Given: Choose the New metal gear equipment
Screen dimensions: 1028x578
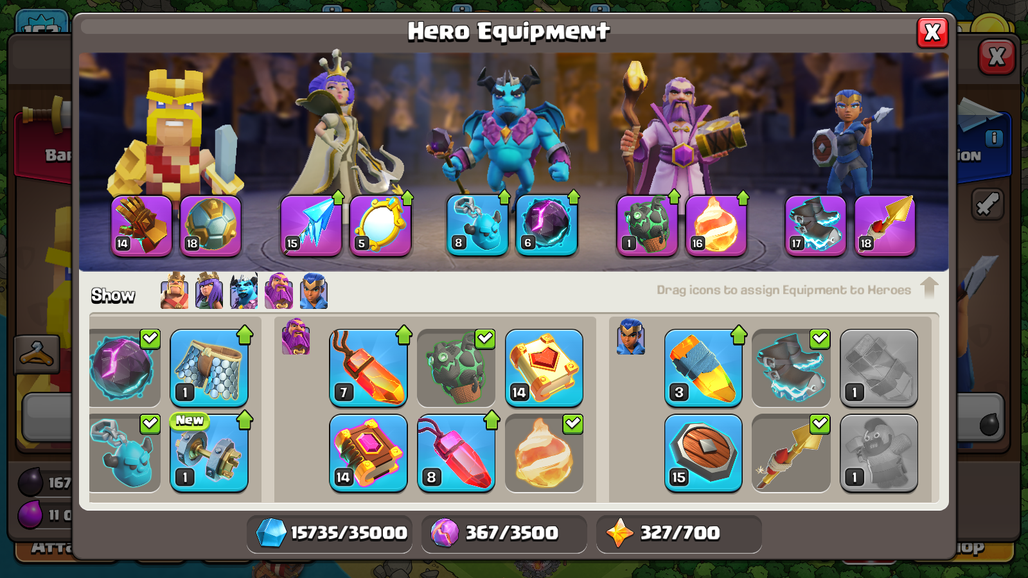Looking at the screenshot, I should (209, 453).
